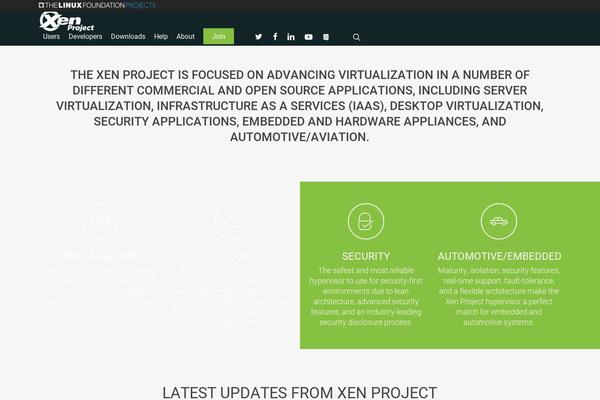Click the Automotive car circle icon
This screenshot has width=600, height=400.
click(499, 221)
